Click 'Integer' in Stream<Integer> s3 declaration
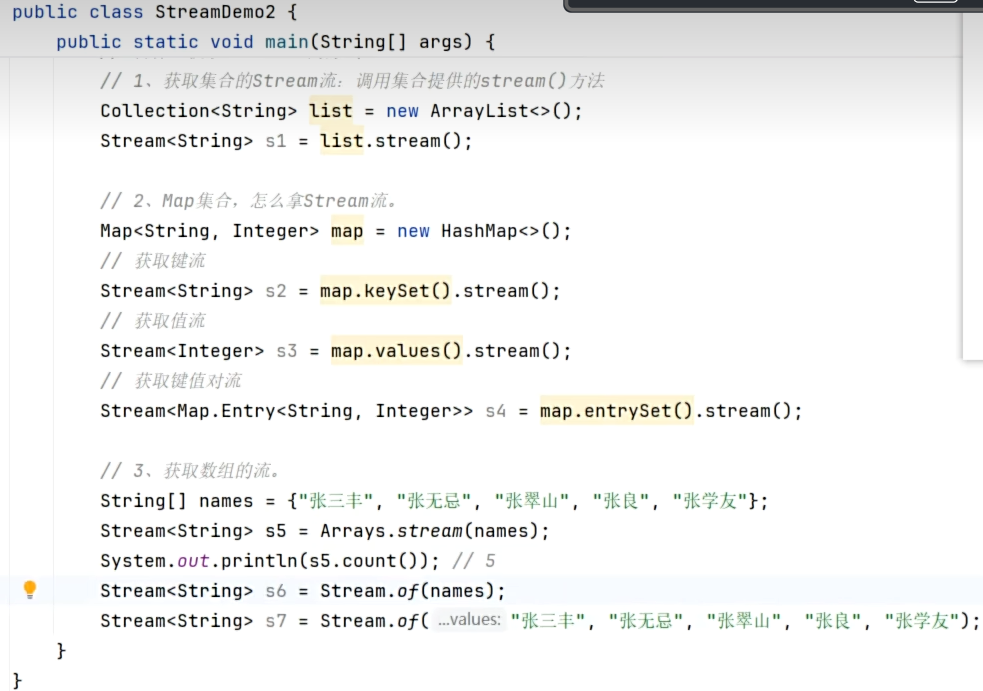983x691 pixels. 215,351
